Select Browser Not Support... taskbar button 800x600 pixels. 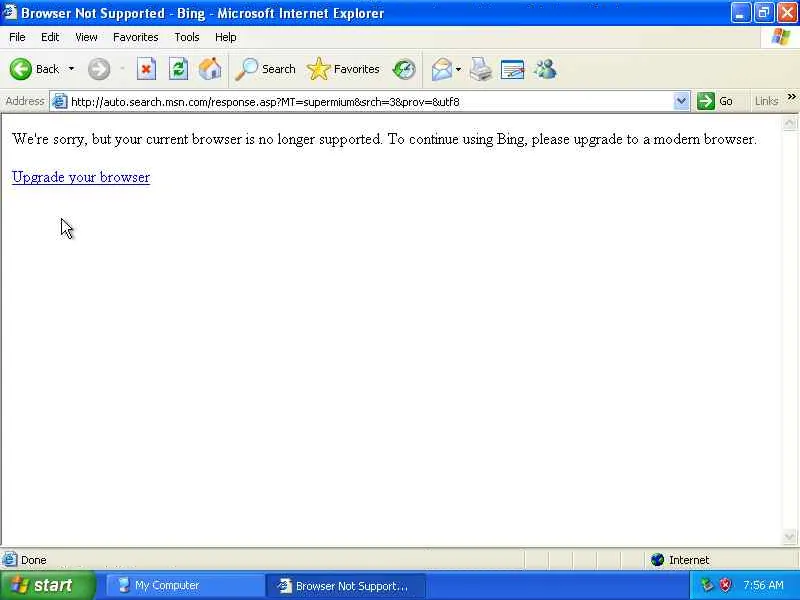pos(346,586)
